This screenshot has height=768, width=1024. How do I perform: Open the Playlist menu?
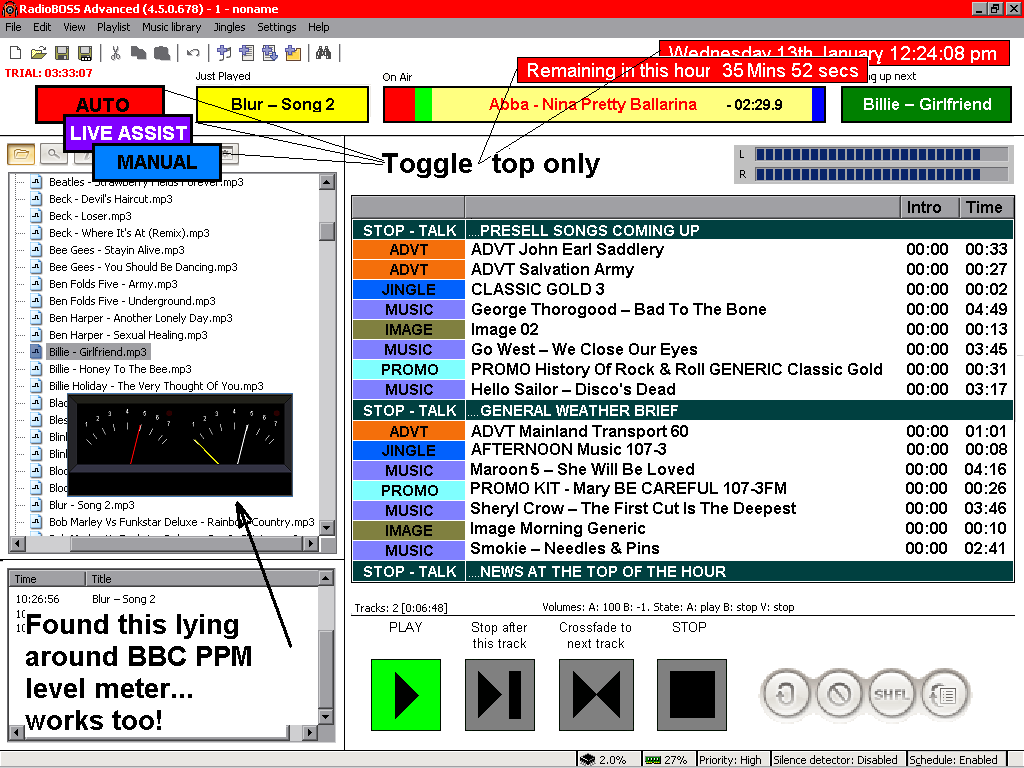pos(114,27)
